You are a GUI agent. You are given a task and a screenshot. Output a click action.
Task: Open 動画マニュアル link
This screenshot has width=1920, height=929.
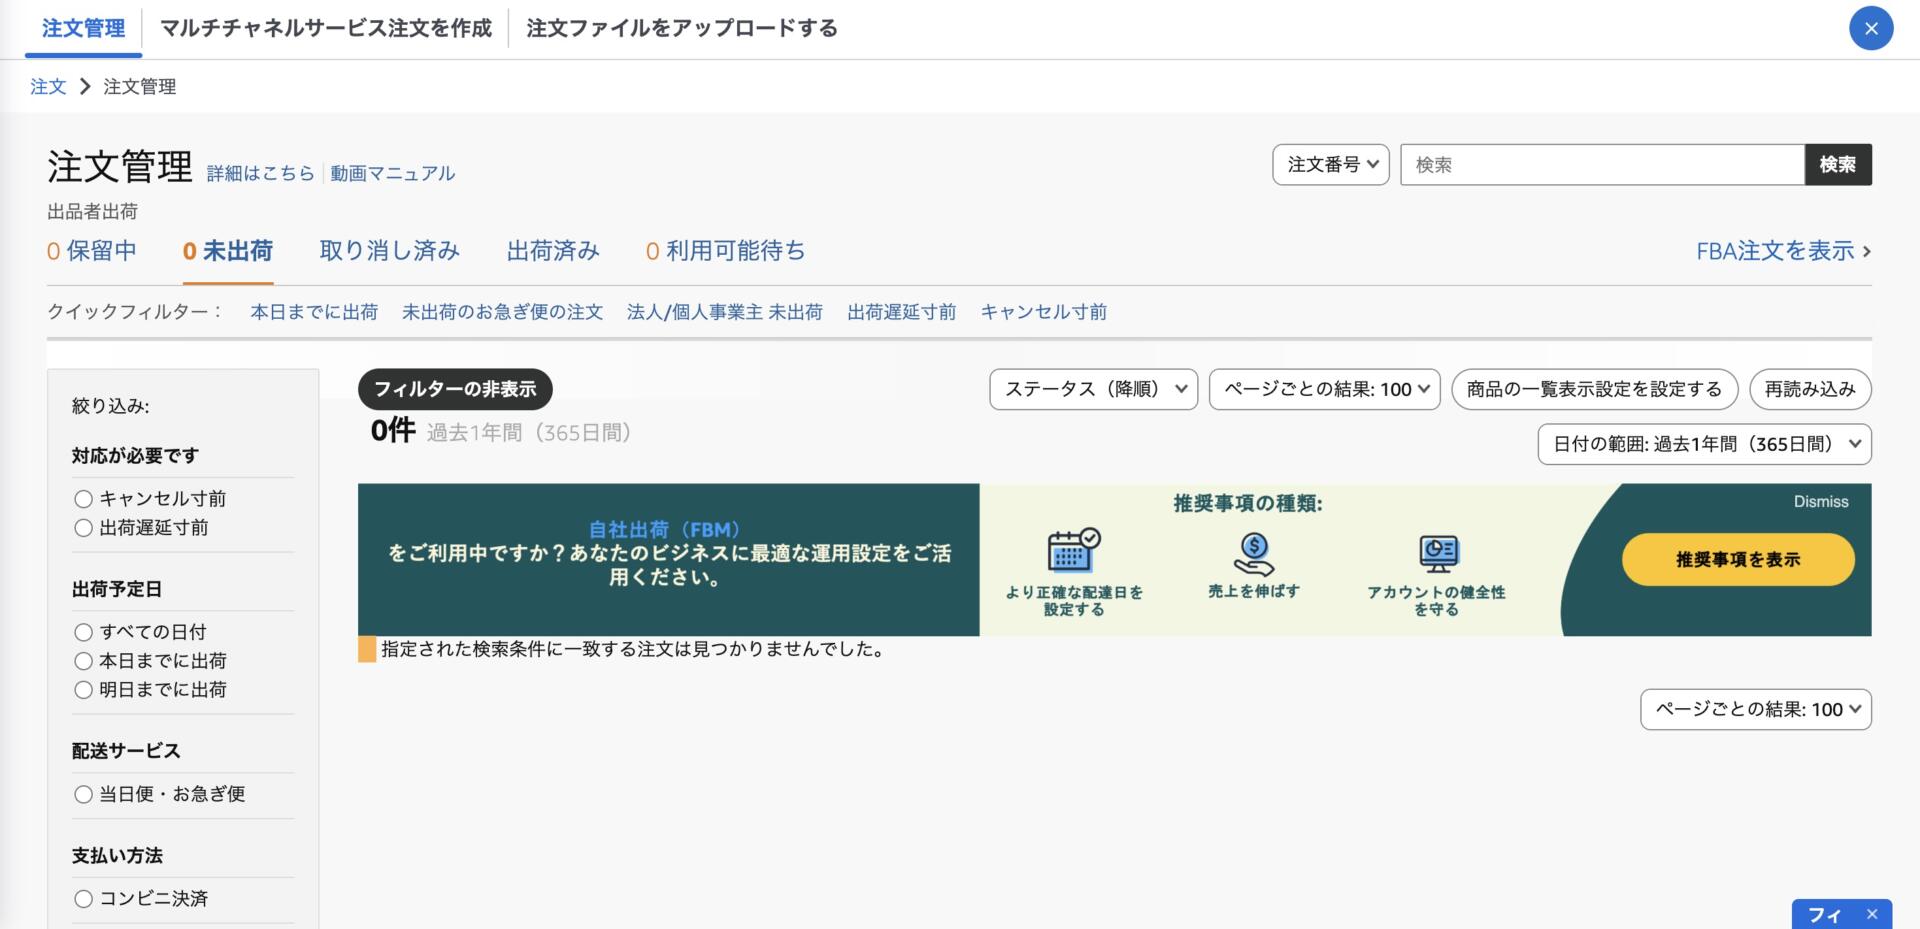click(x=393, y=173)
